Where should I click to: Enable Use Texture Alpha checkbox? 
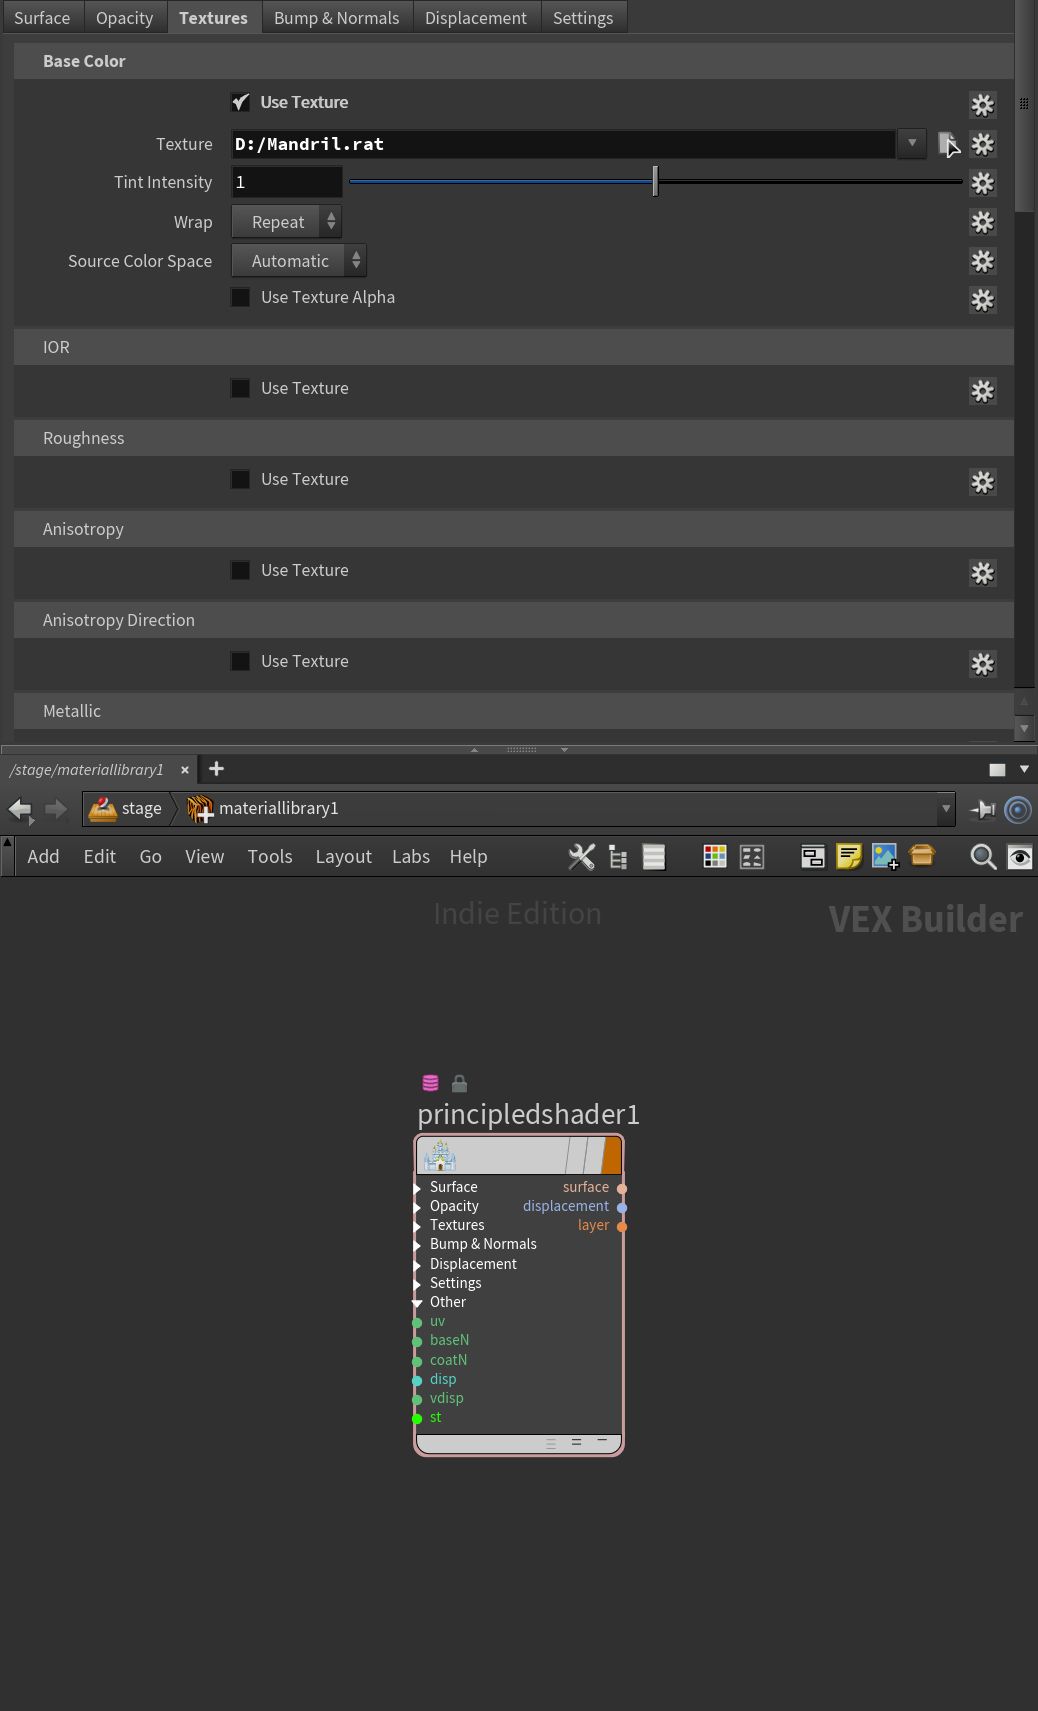240,297
